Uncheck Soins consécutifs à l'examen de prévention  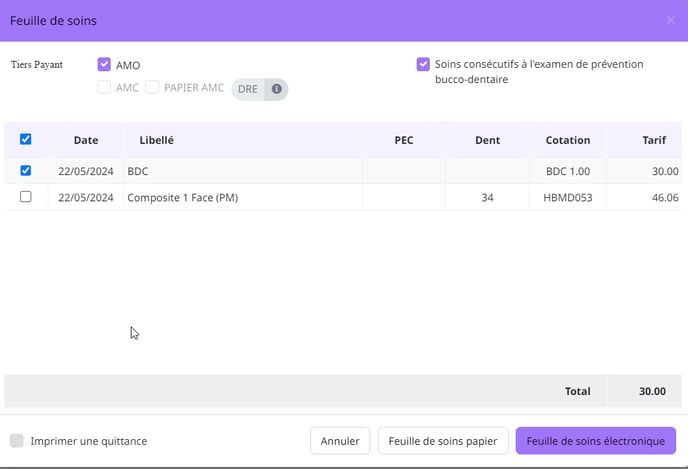tap(423, 64)
